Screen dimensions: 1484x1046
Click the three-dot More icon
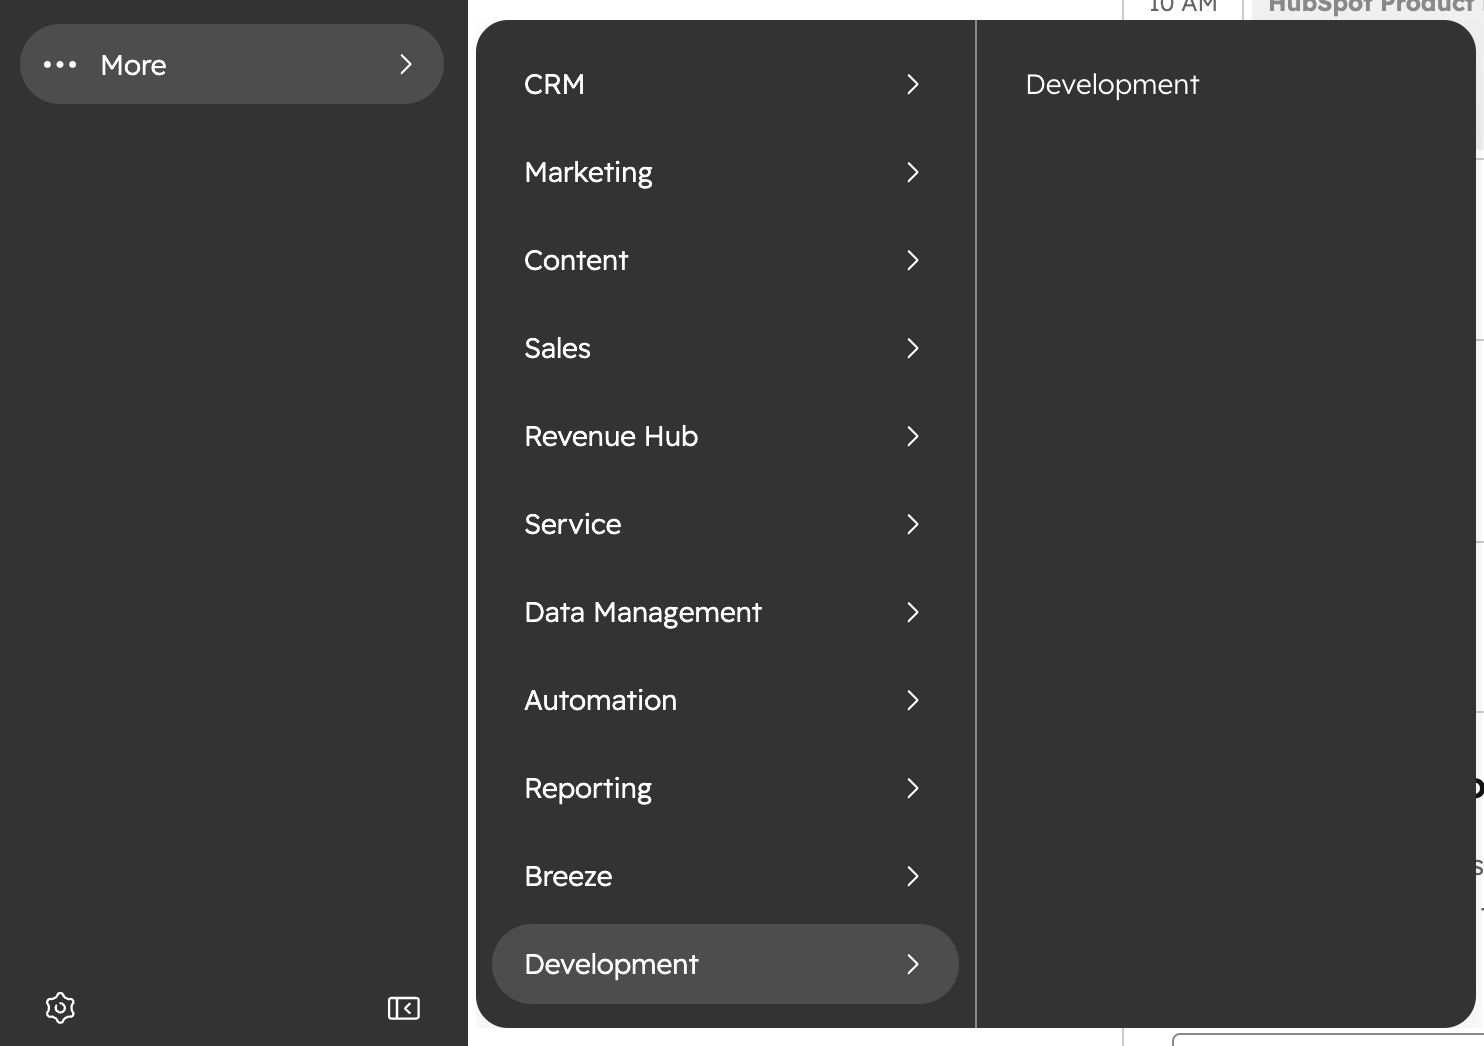coord(60,65)
